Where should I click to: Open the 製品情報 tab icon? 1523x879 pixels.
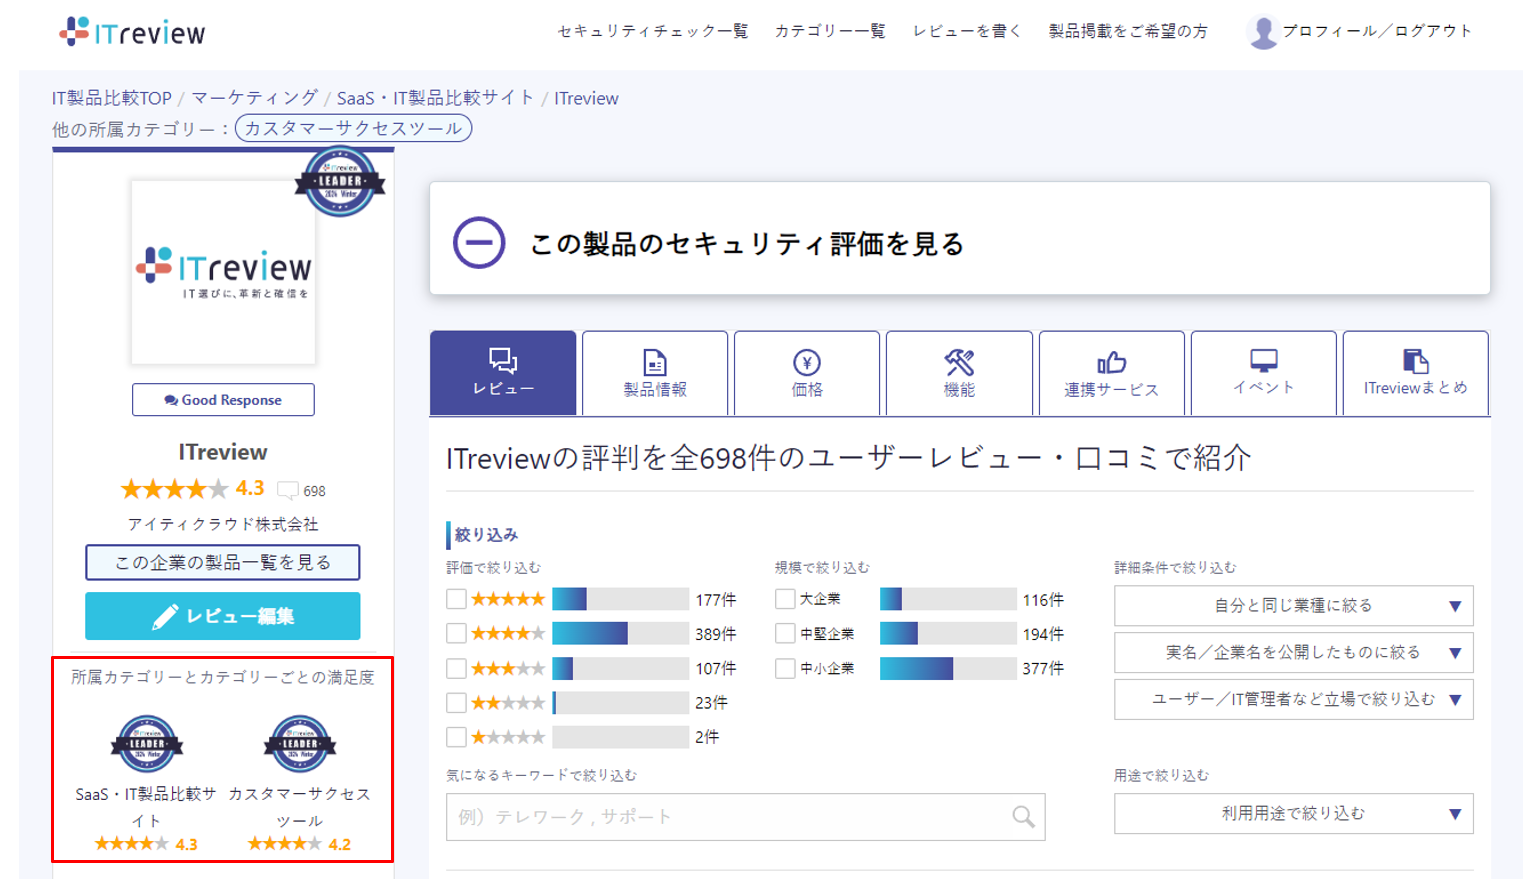(655, 361)
